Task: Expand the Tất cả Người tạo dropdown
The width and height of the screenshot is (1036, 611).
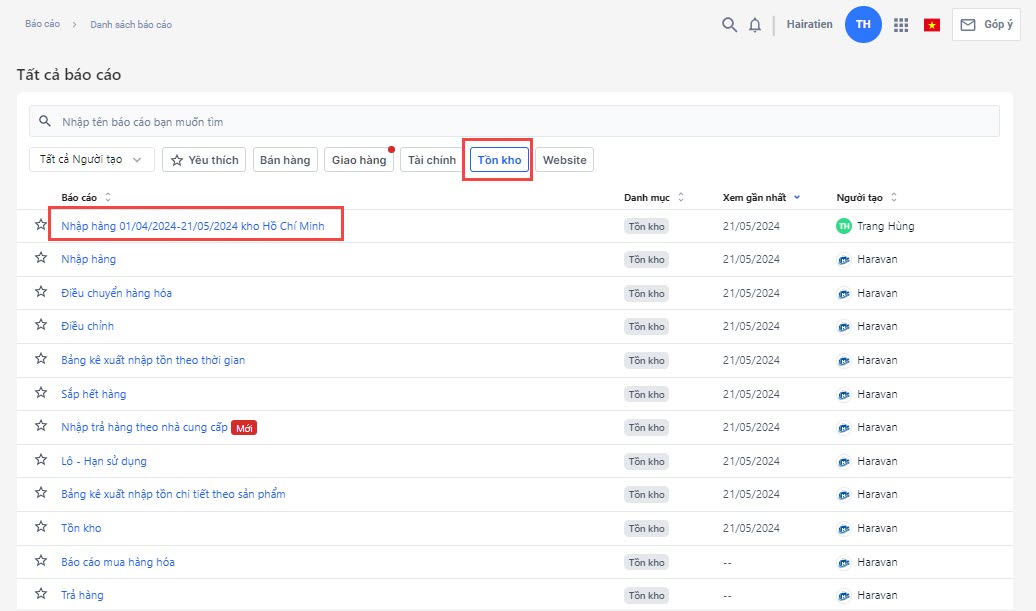Action: (x=91, y=160)
